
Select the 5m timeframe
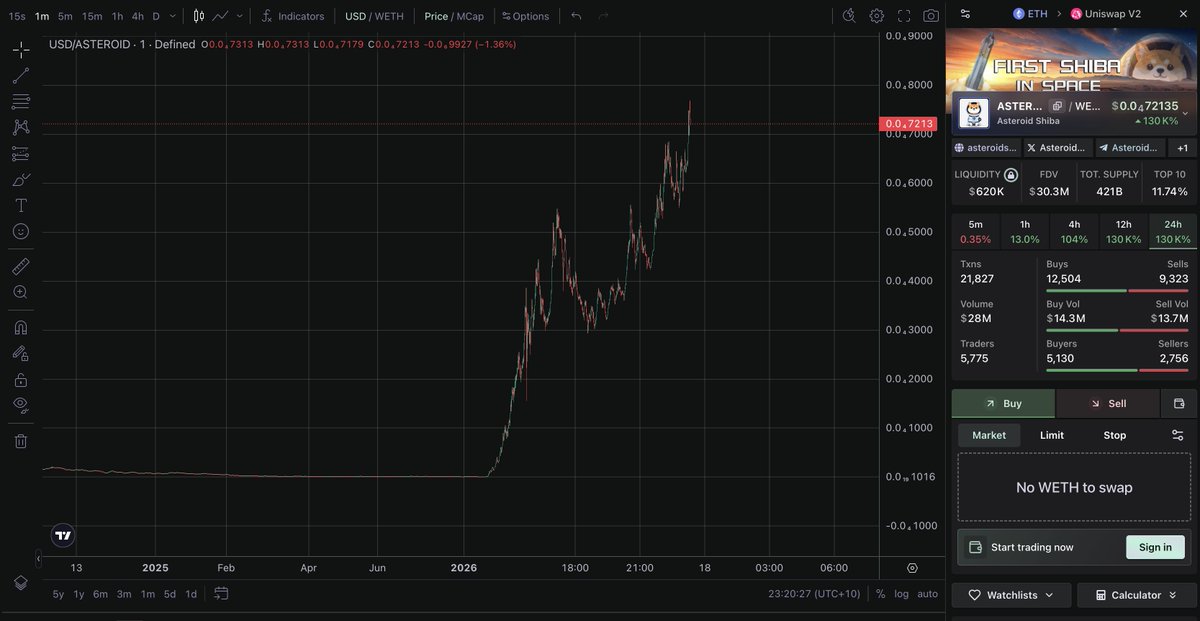(x=65, y=16)
